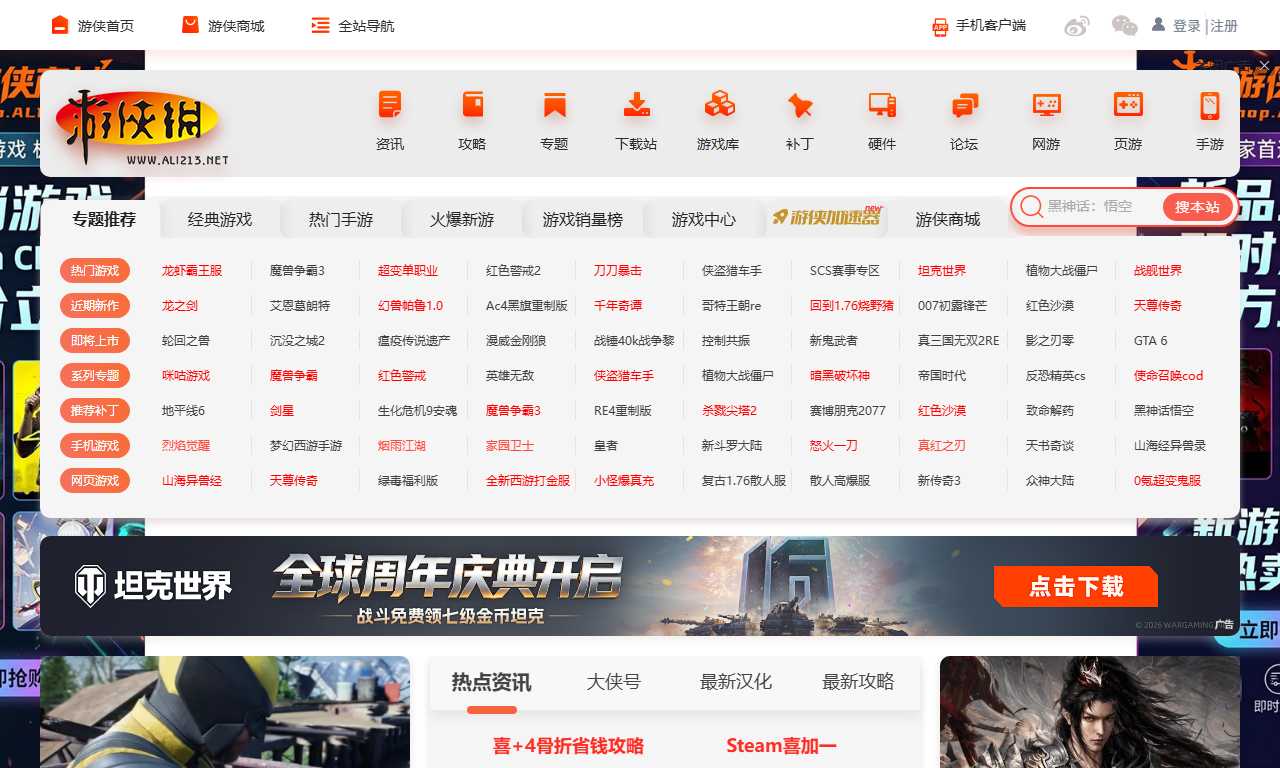The height and width of the screenshot is (768, 1280).
Task: Open 黑神话悟空 patch link
Action: click(x=1164, y=410)
